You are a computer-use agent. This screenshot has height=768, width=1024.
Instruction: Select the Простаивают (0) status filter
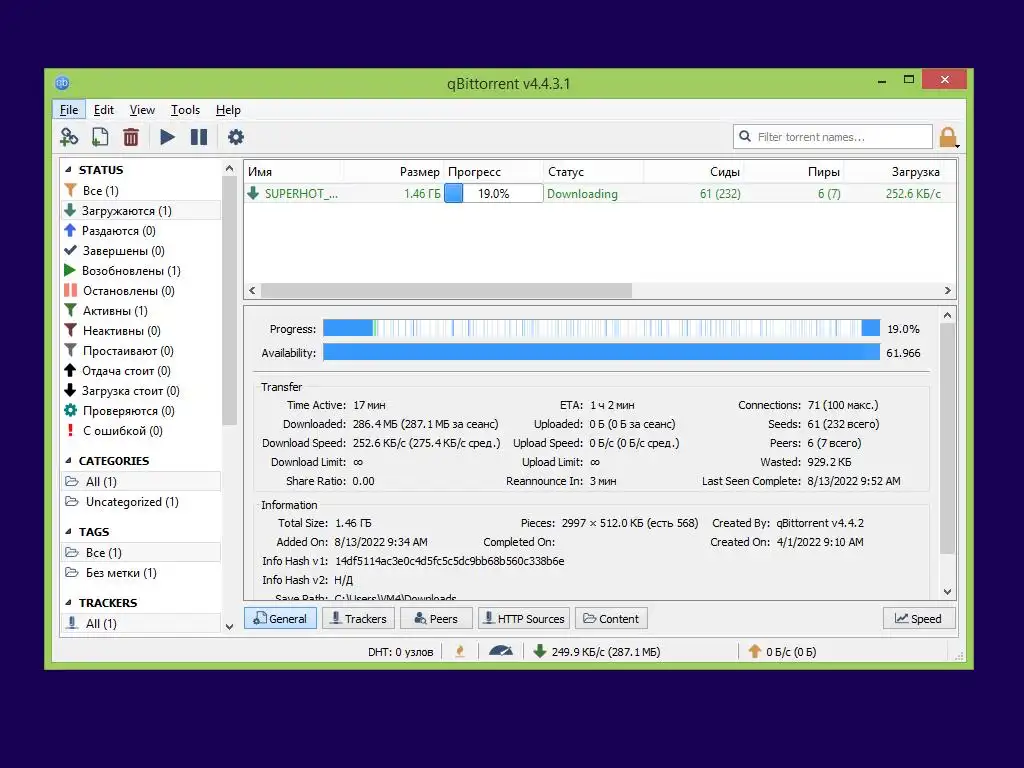[140, 351]
